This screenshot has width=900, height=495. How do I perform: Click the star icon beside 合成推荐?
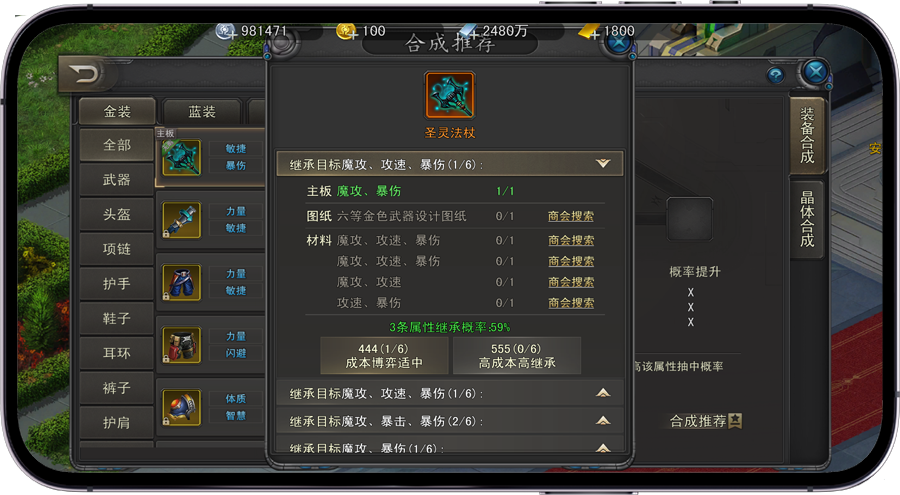735,421
